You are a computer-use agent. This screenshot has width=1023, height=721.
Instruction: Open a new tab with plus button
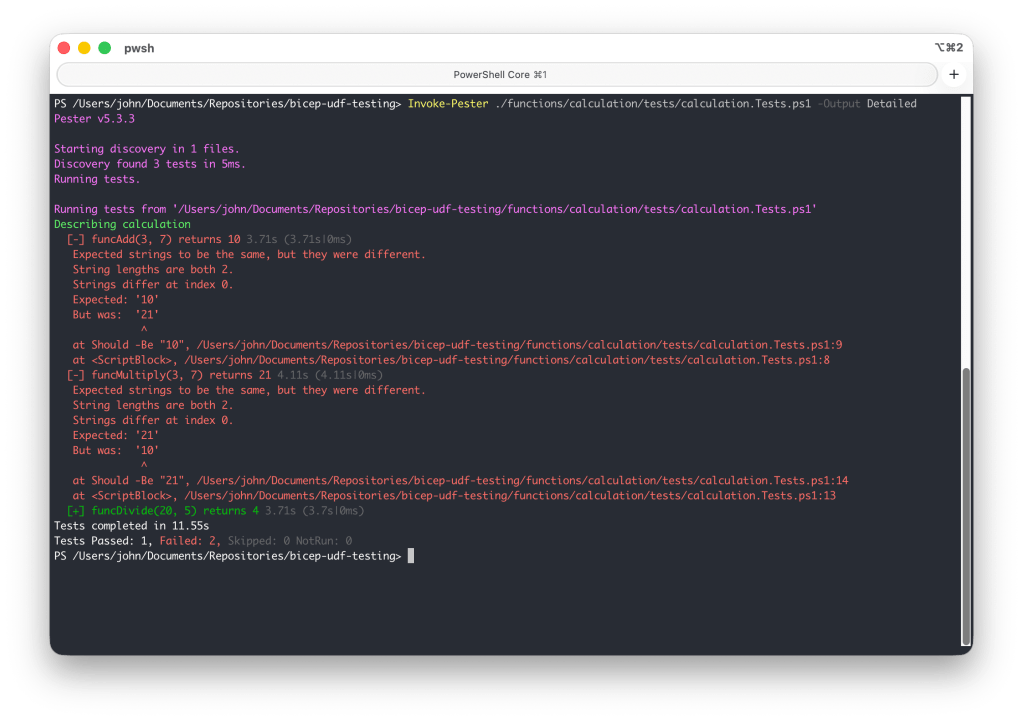click(x=953, y=75)
